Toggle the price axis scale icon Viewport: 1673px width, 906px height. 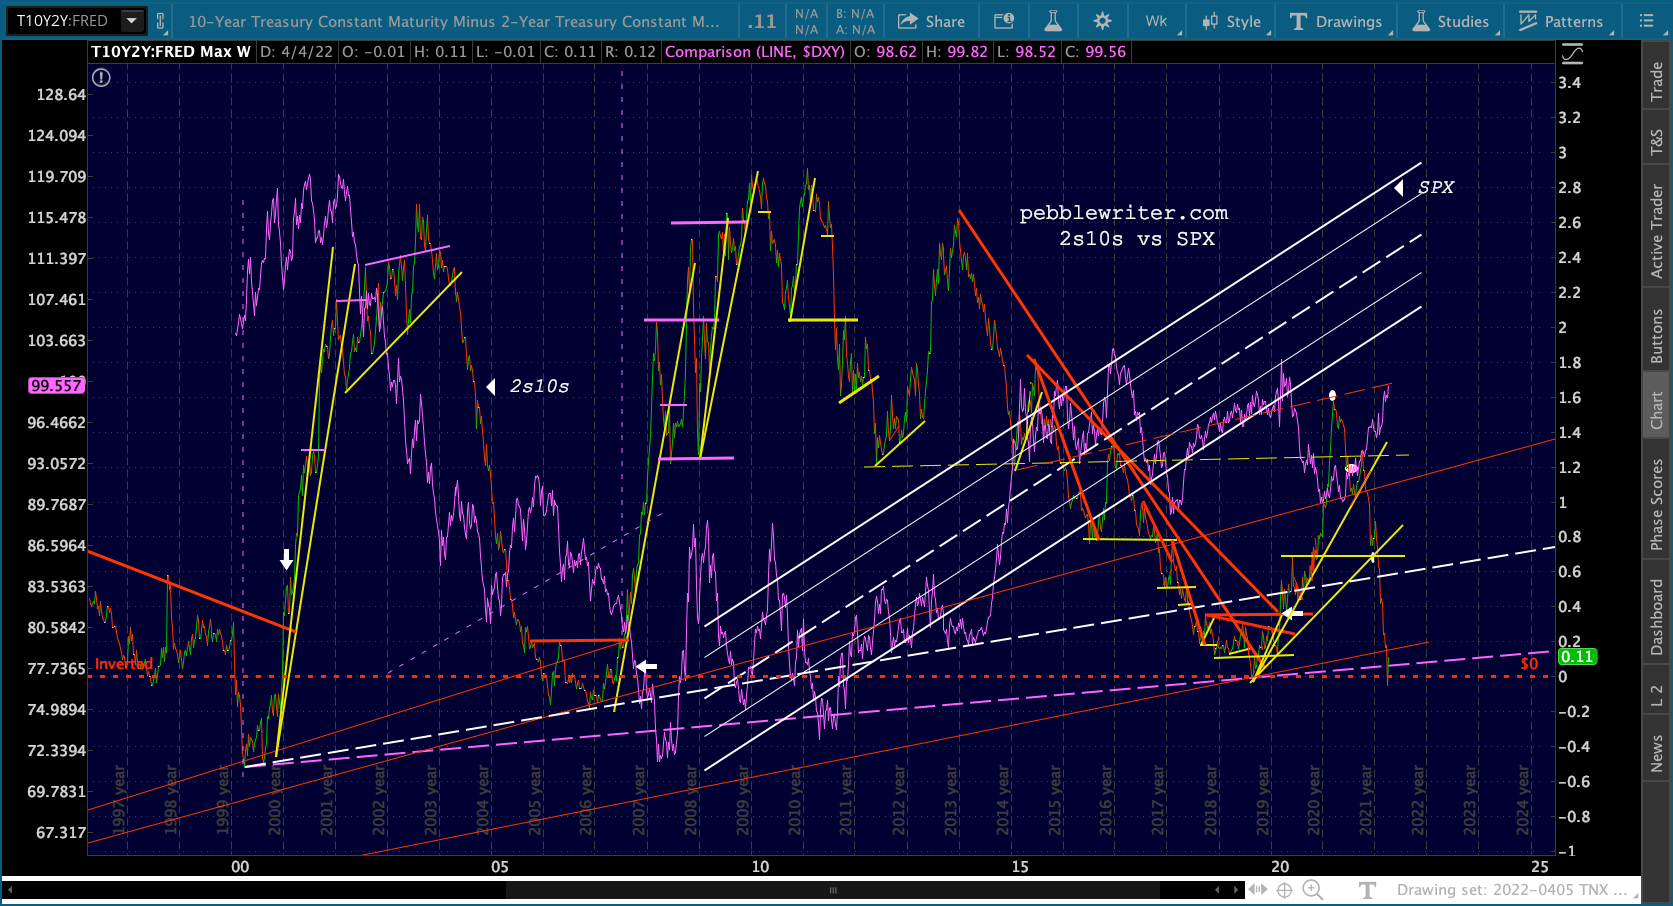pos(1572,53)
